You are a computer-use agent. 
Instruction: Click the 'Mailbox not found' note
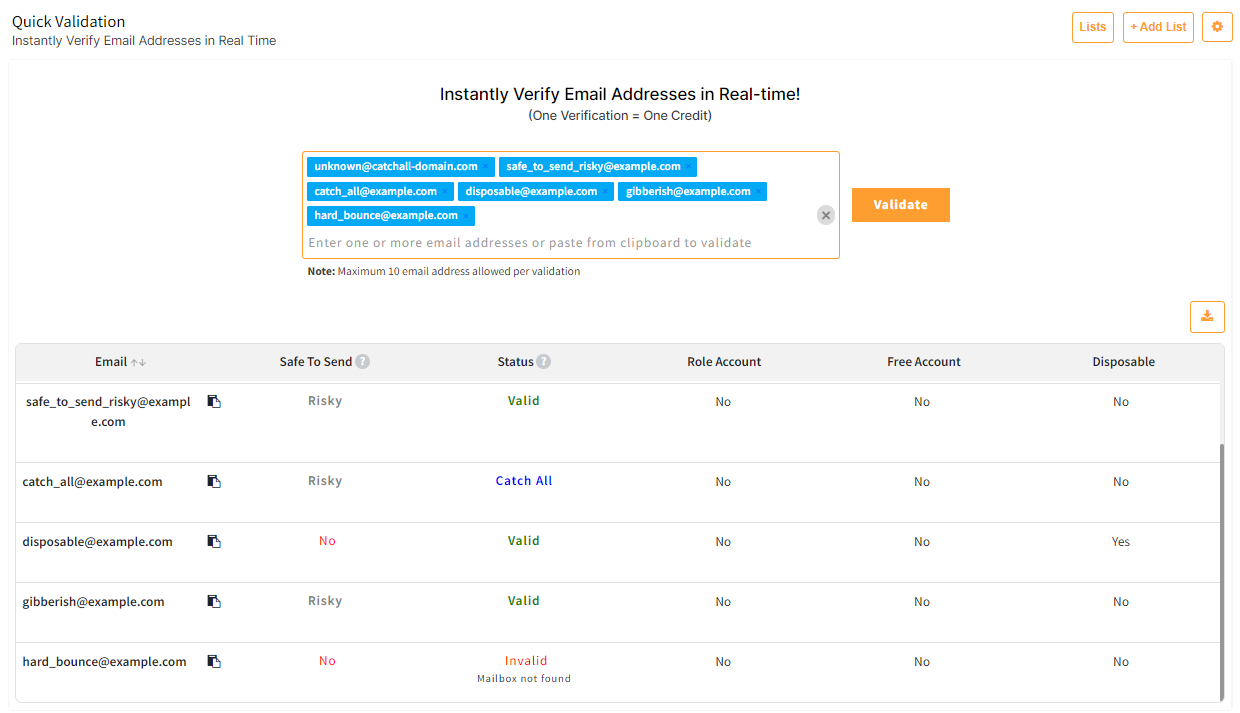(x=524, y=679)
